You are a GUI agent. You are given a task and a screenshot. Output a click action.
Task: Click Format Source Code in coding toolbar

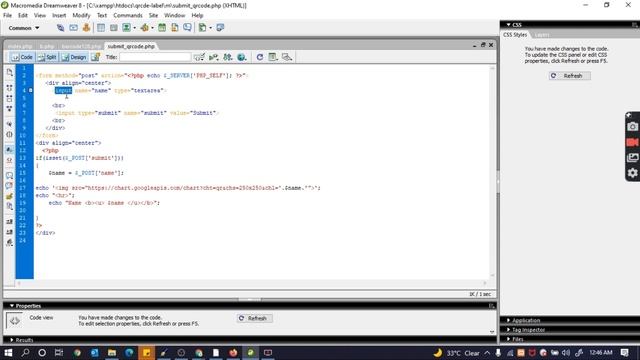[x=9, y=242]
